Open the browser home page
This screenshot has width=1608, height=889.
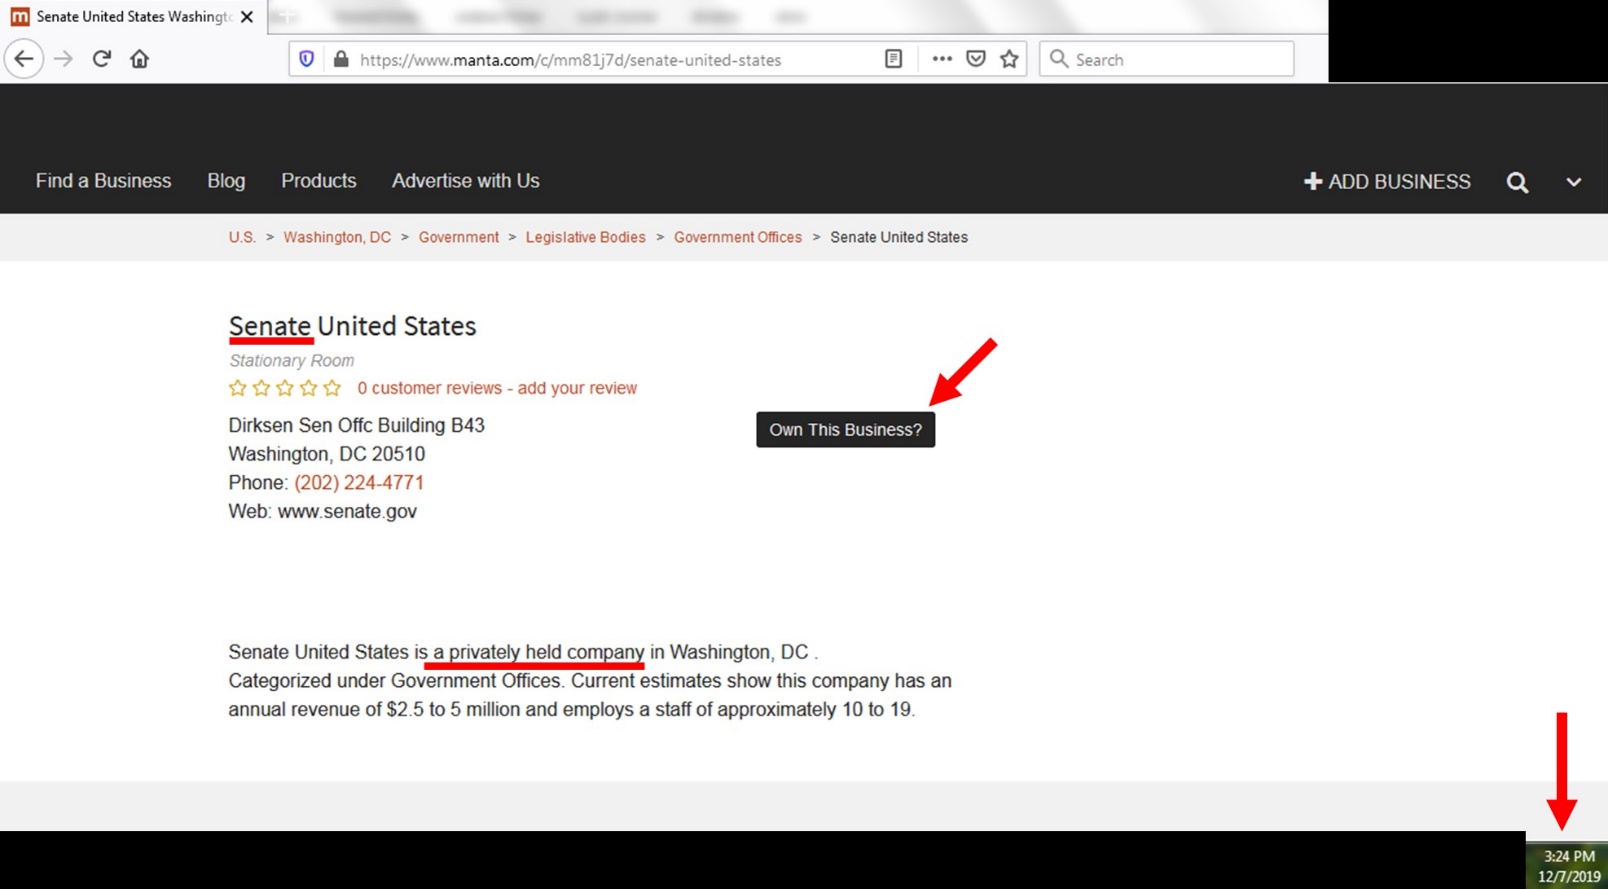click(139, 59)
